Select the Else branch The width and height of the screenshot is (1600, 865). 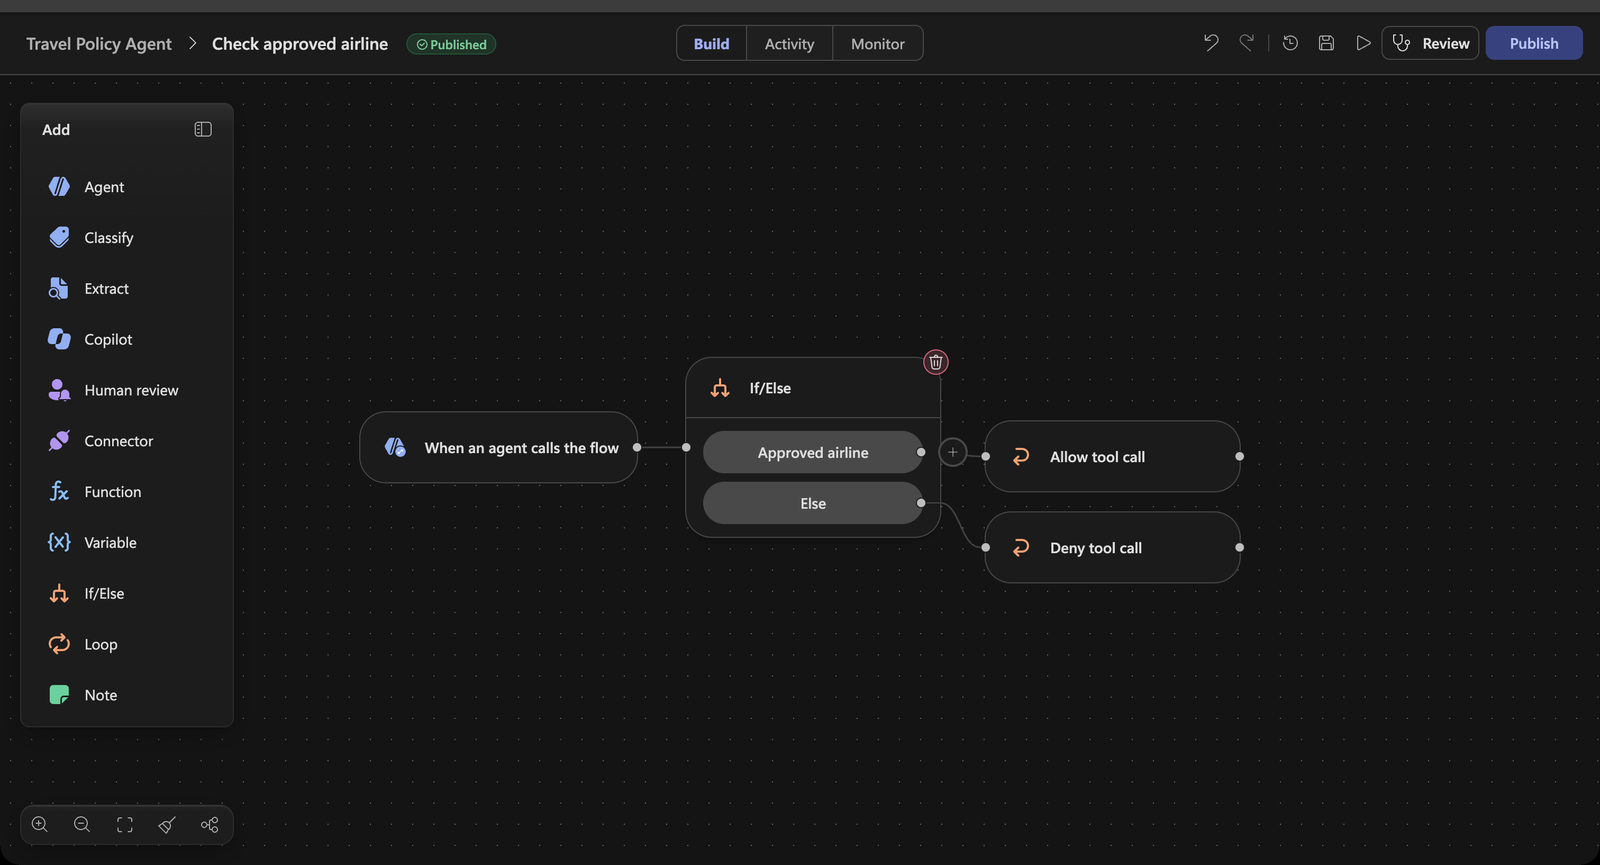[x=813, y=503]
